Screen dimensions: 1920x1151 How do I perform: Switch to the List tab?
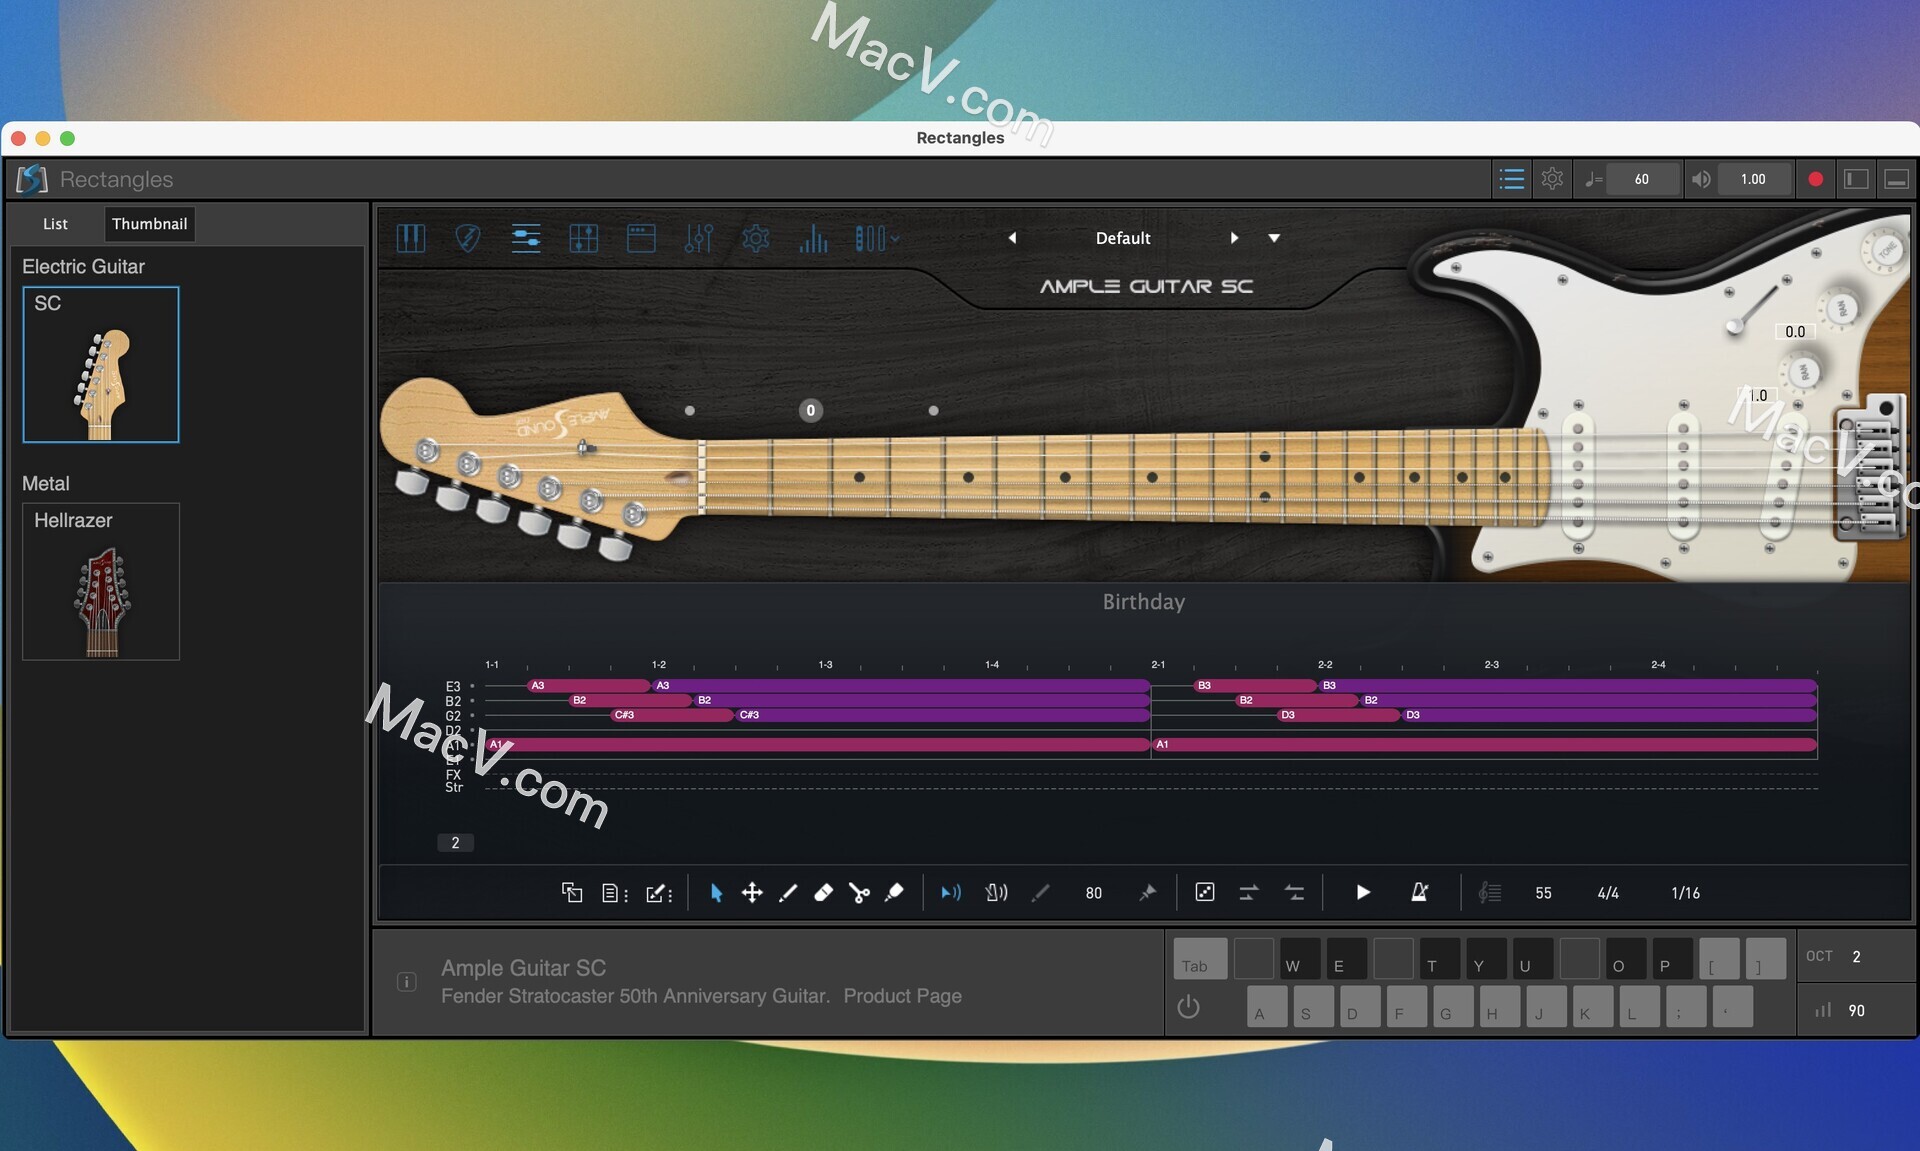tap(55, 224)
